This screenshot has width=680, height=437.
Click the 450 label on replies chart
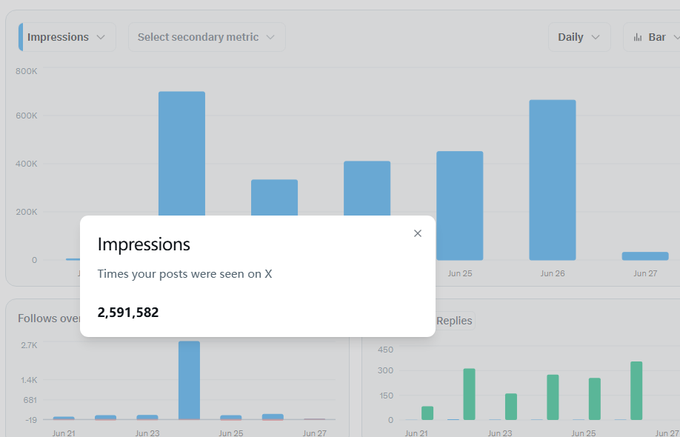pyautogui.click(x=385, y=349)
